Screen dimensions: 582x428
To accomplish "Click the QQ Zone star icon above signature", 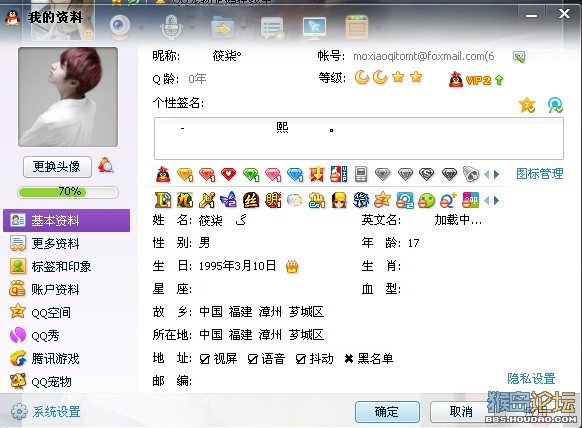I will [x=527, y=105].
